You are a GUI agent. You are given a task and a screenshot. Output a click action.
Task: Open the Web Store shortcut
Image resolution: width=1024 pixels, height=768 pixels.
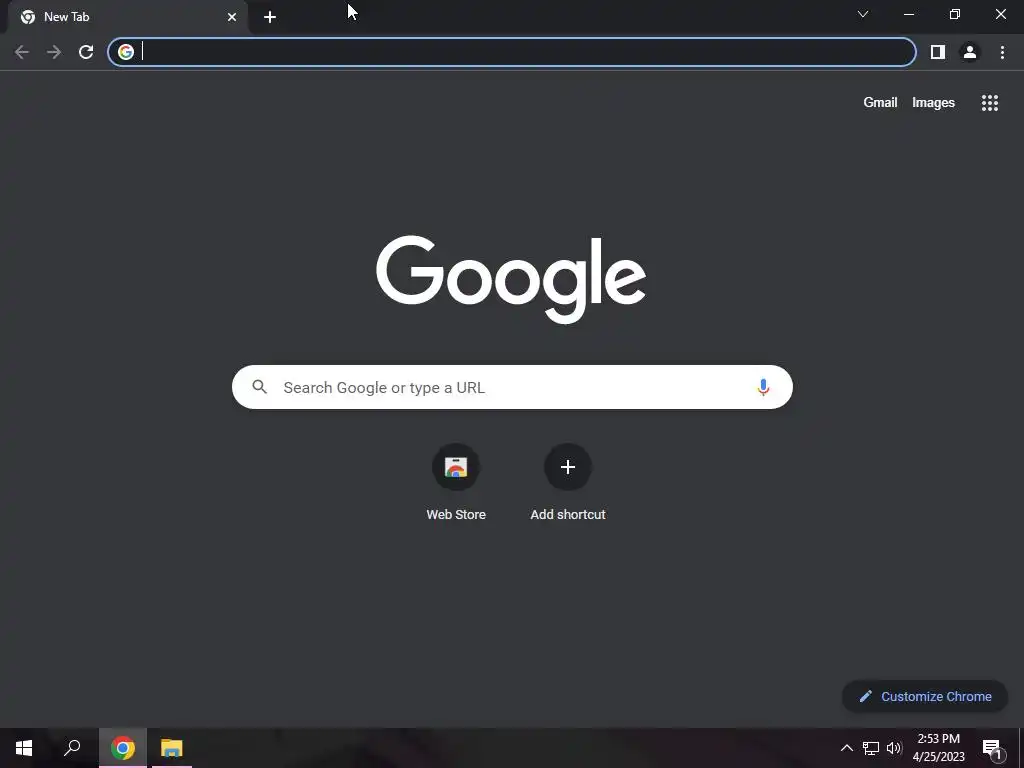456,483
